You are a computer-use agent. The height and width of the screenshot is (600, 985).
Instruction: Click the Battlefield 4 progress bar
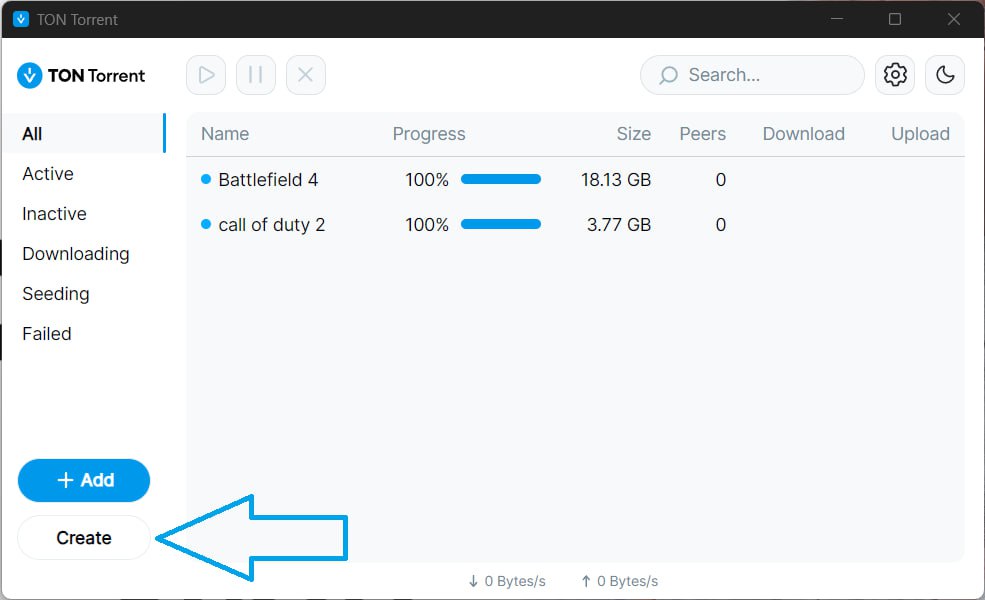(x=500, y=180)
